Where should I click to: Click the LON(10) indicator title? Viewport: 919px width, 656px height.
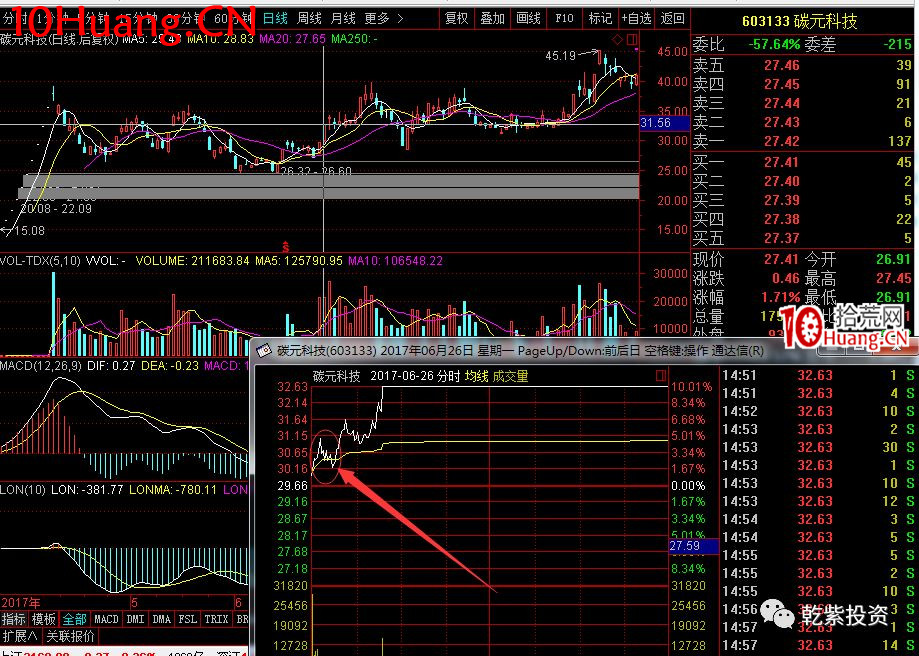23,489
